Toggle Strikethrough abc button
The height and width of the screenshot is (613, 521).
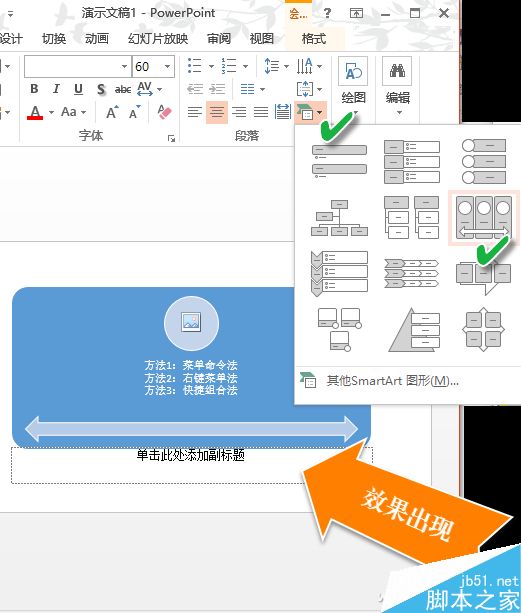123,89
